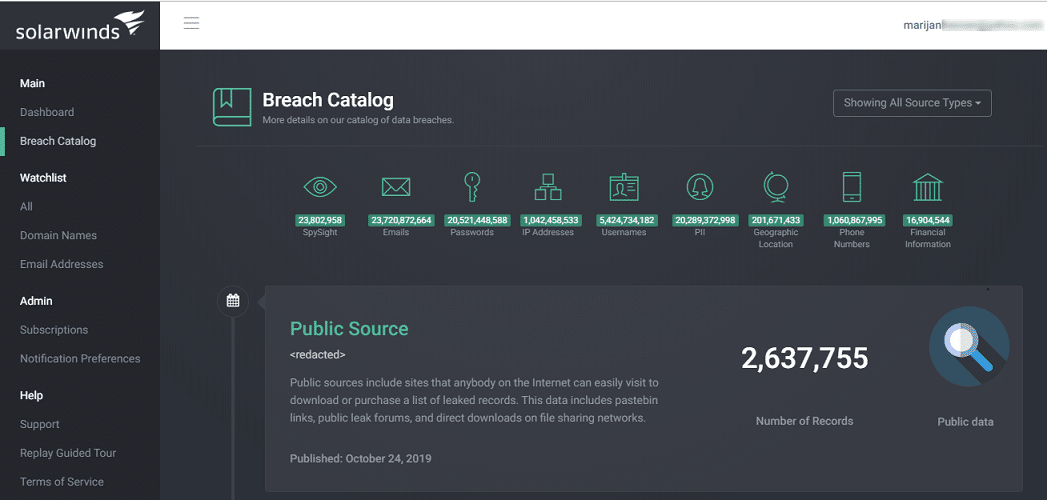Open Breach Catalog in the sidebar
This screenshot has width=1047, height=500.
[x=58, y=141]
